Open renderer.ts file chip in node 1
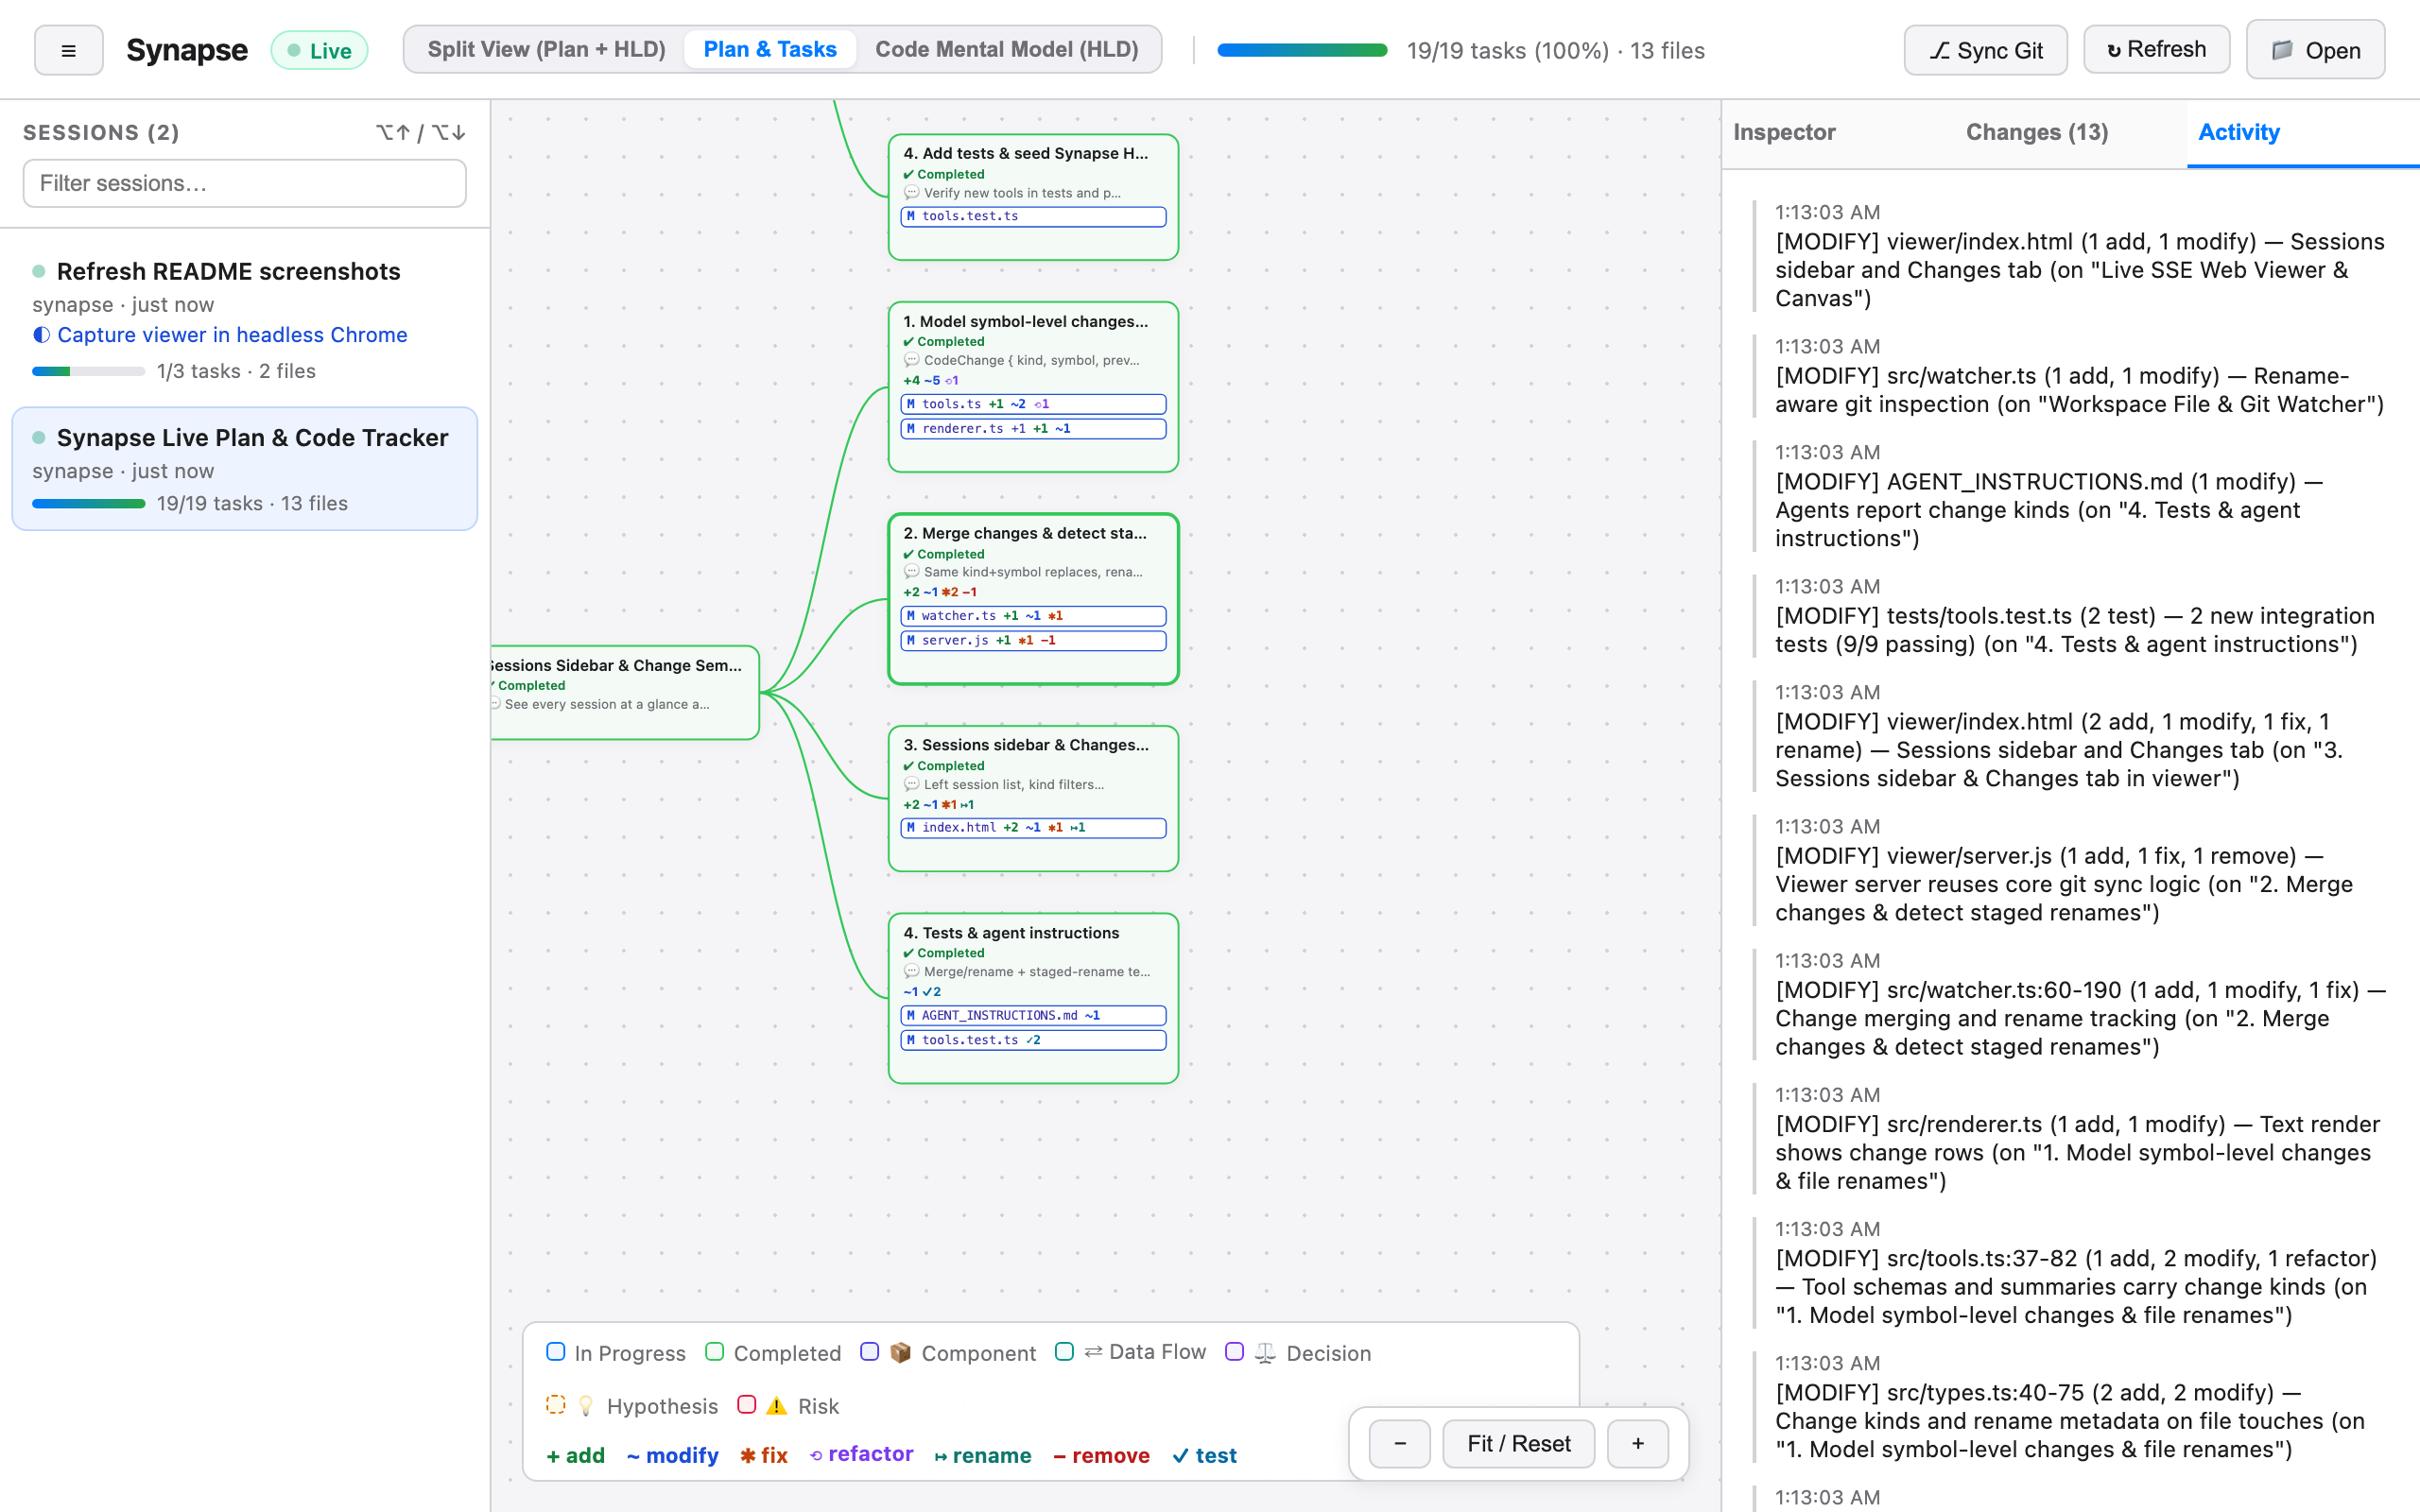Image resolution: width=2420 pixels, height=1512 pixels. pos(1033,428)
